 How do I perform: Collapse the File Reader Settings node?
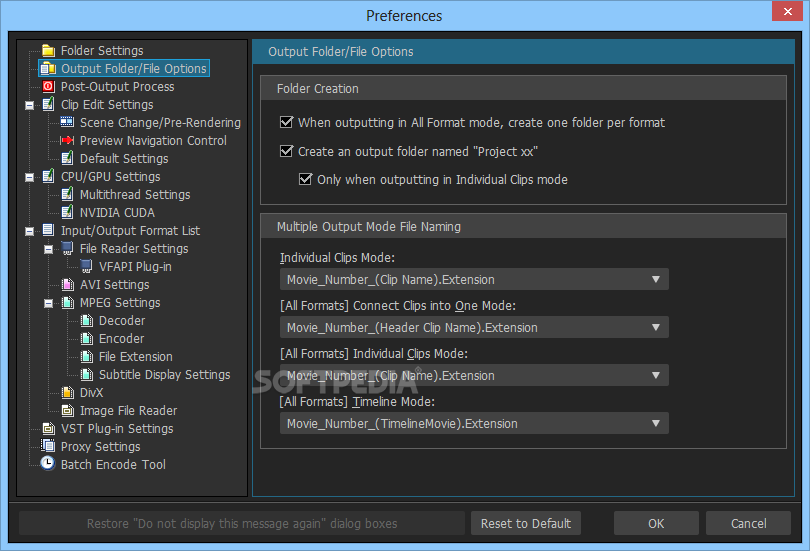tap(49, 249)
